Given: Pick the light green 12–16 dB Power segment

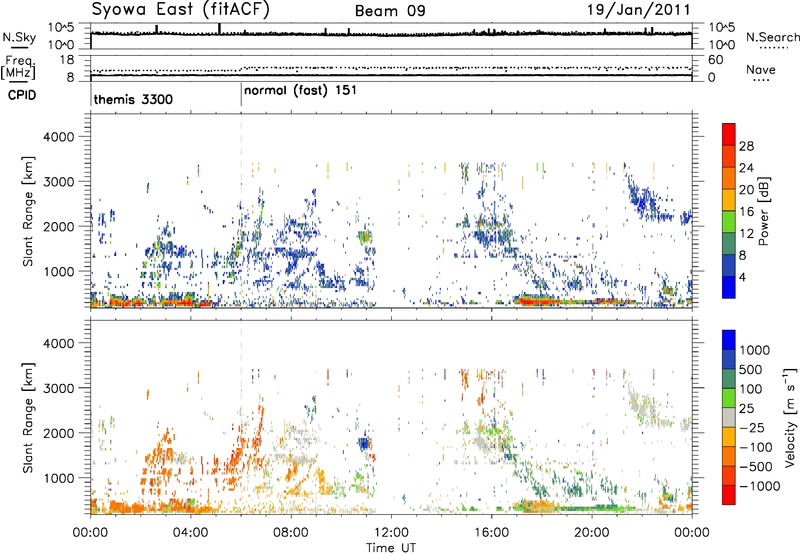Looking at the screenshot, I should tap(729, 221).
